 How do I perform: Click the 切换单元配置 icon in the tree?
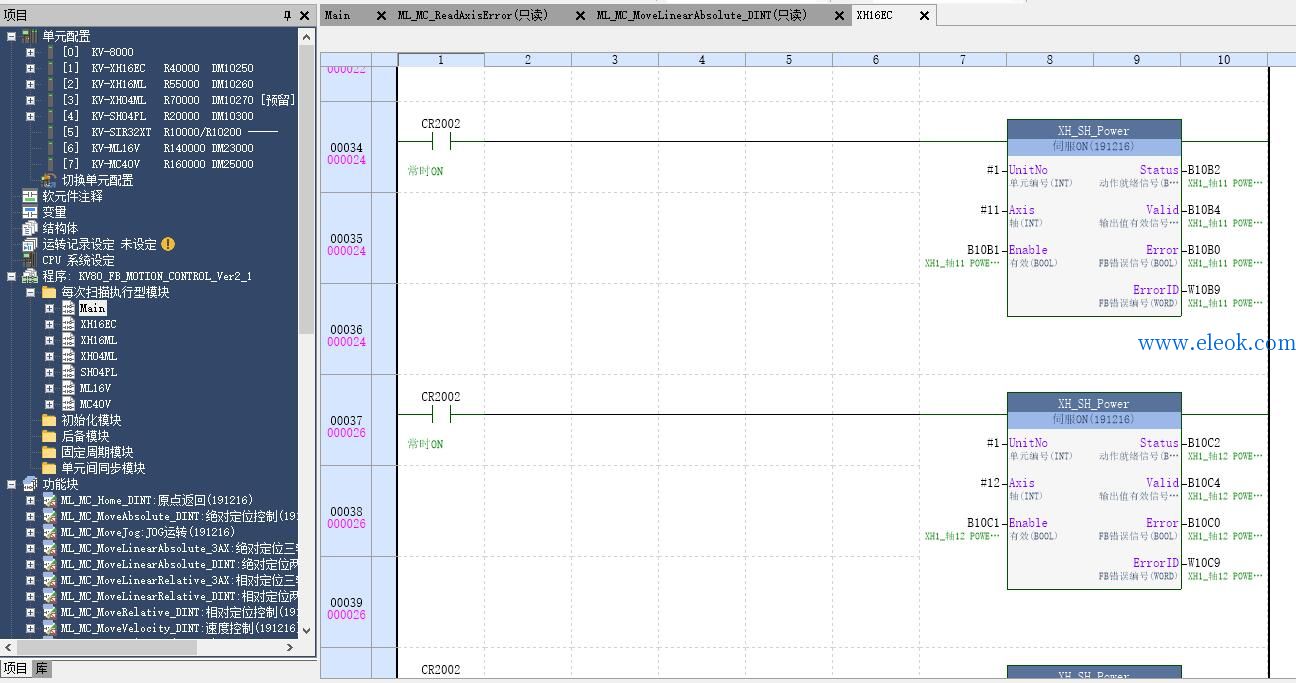pos(50,180)
